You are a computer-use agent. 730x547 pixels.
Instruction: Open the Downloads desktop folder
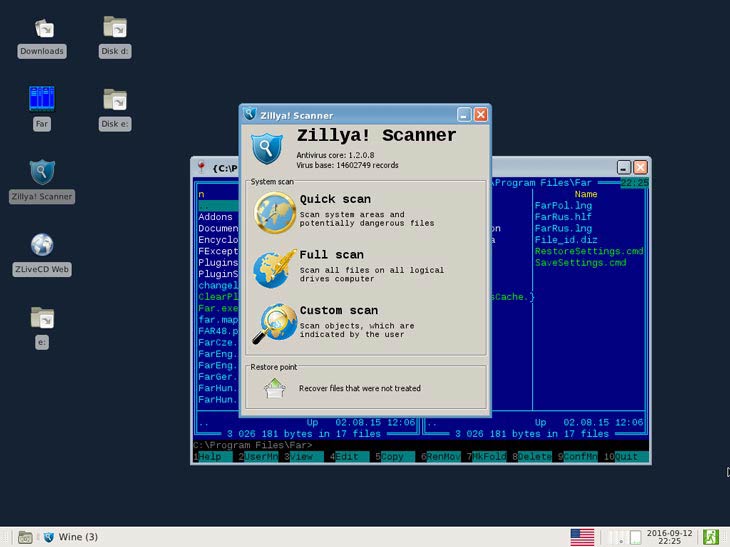pos(41,28)
